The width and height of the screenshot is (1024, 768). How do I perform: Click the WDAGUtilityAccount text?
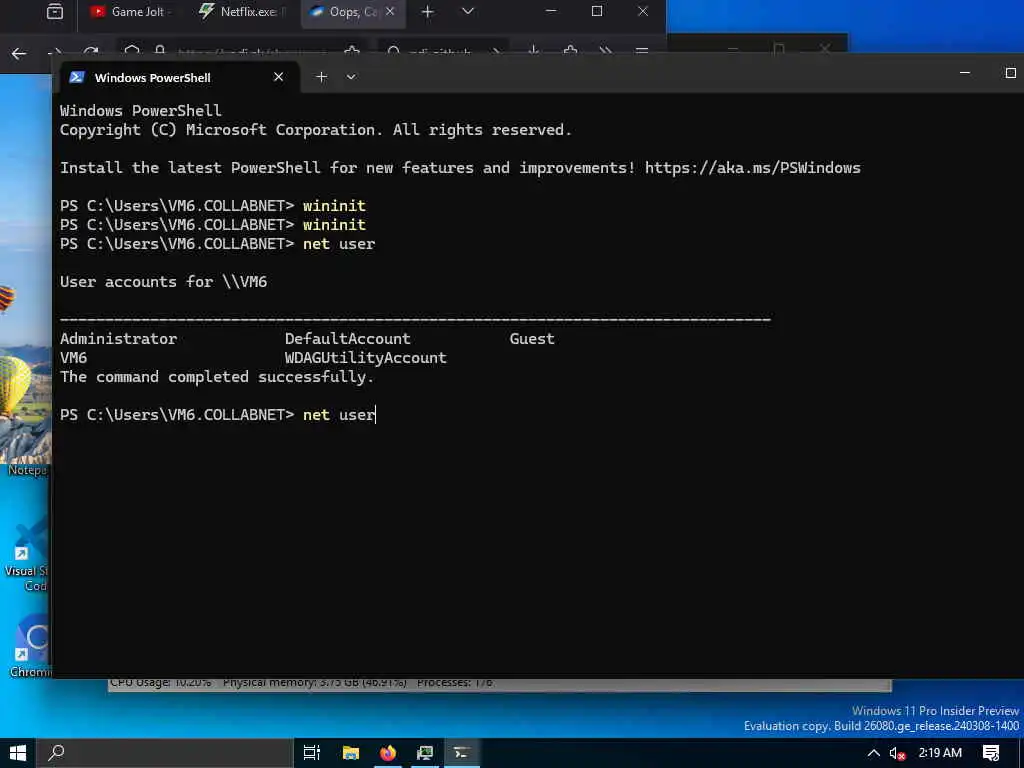(366, 357)
